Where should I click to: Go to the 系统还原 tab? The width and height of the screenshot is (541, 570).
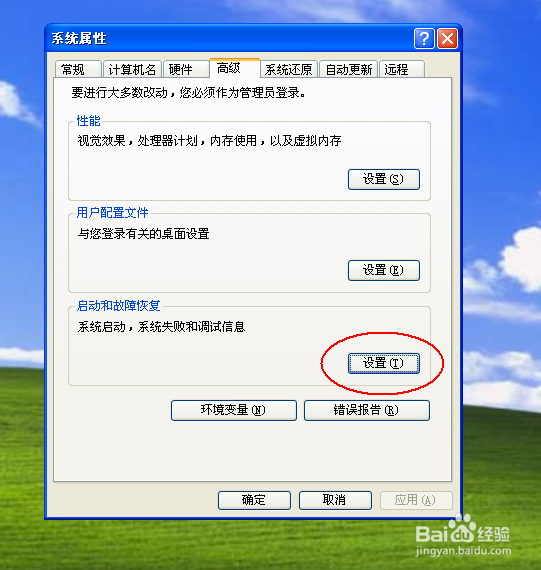(x=289, y=69)
